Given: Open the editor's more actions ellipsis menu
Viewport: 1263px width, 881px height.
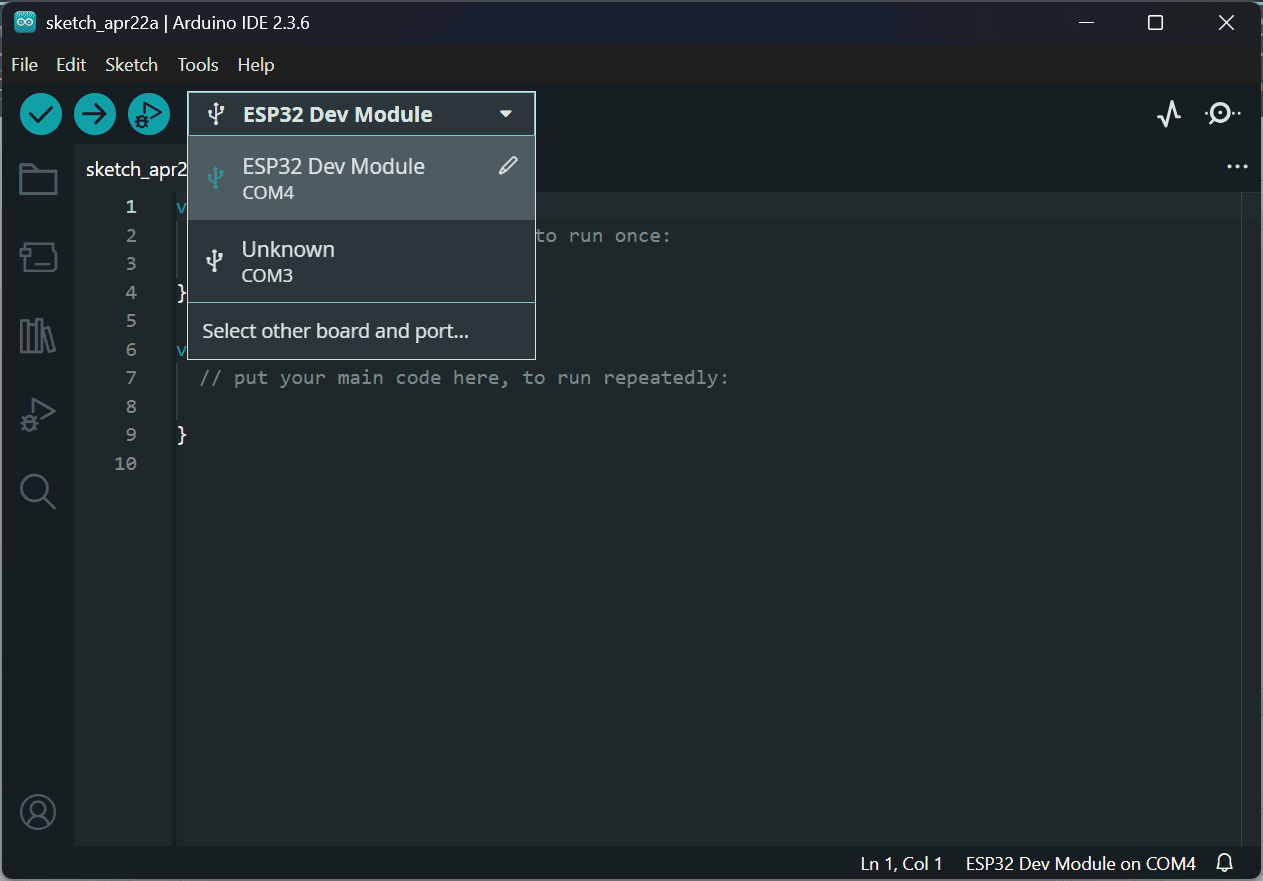Looking at the screenshot, I should pos(1237,166).
